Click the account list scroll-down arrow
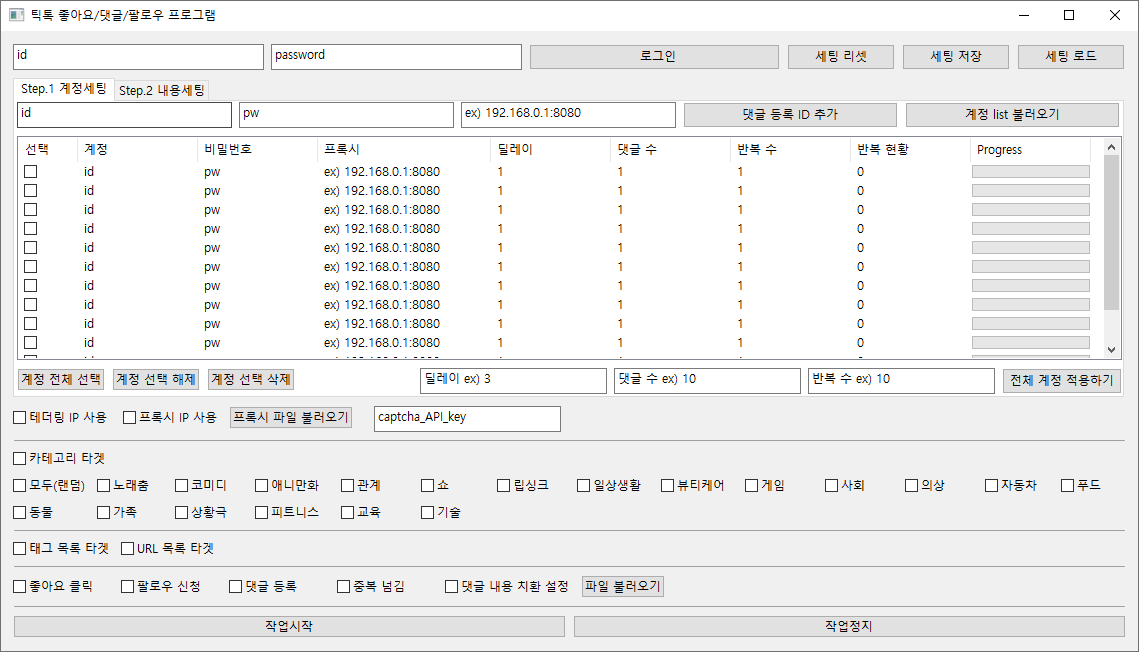 [x=1111, y=350]
